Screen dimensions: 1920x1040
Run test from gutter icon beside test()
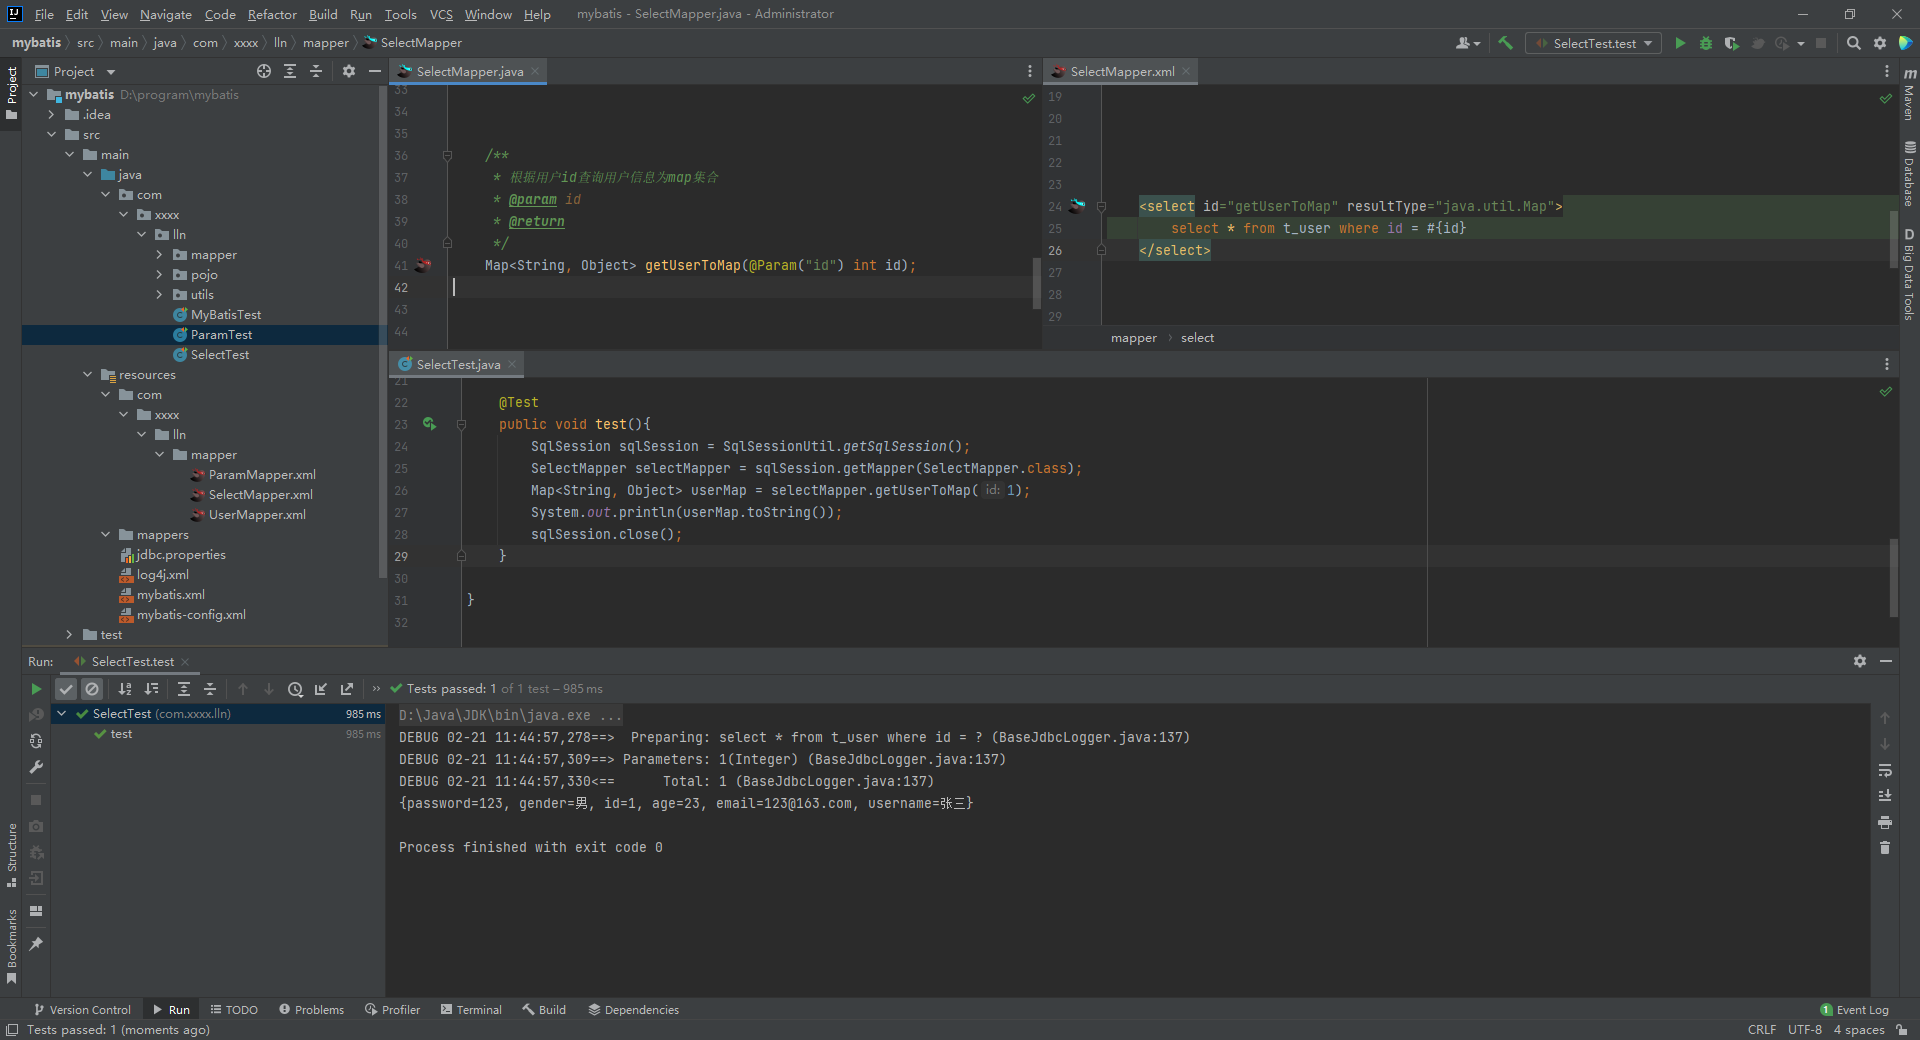(x=429, y=424)
